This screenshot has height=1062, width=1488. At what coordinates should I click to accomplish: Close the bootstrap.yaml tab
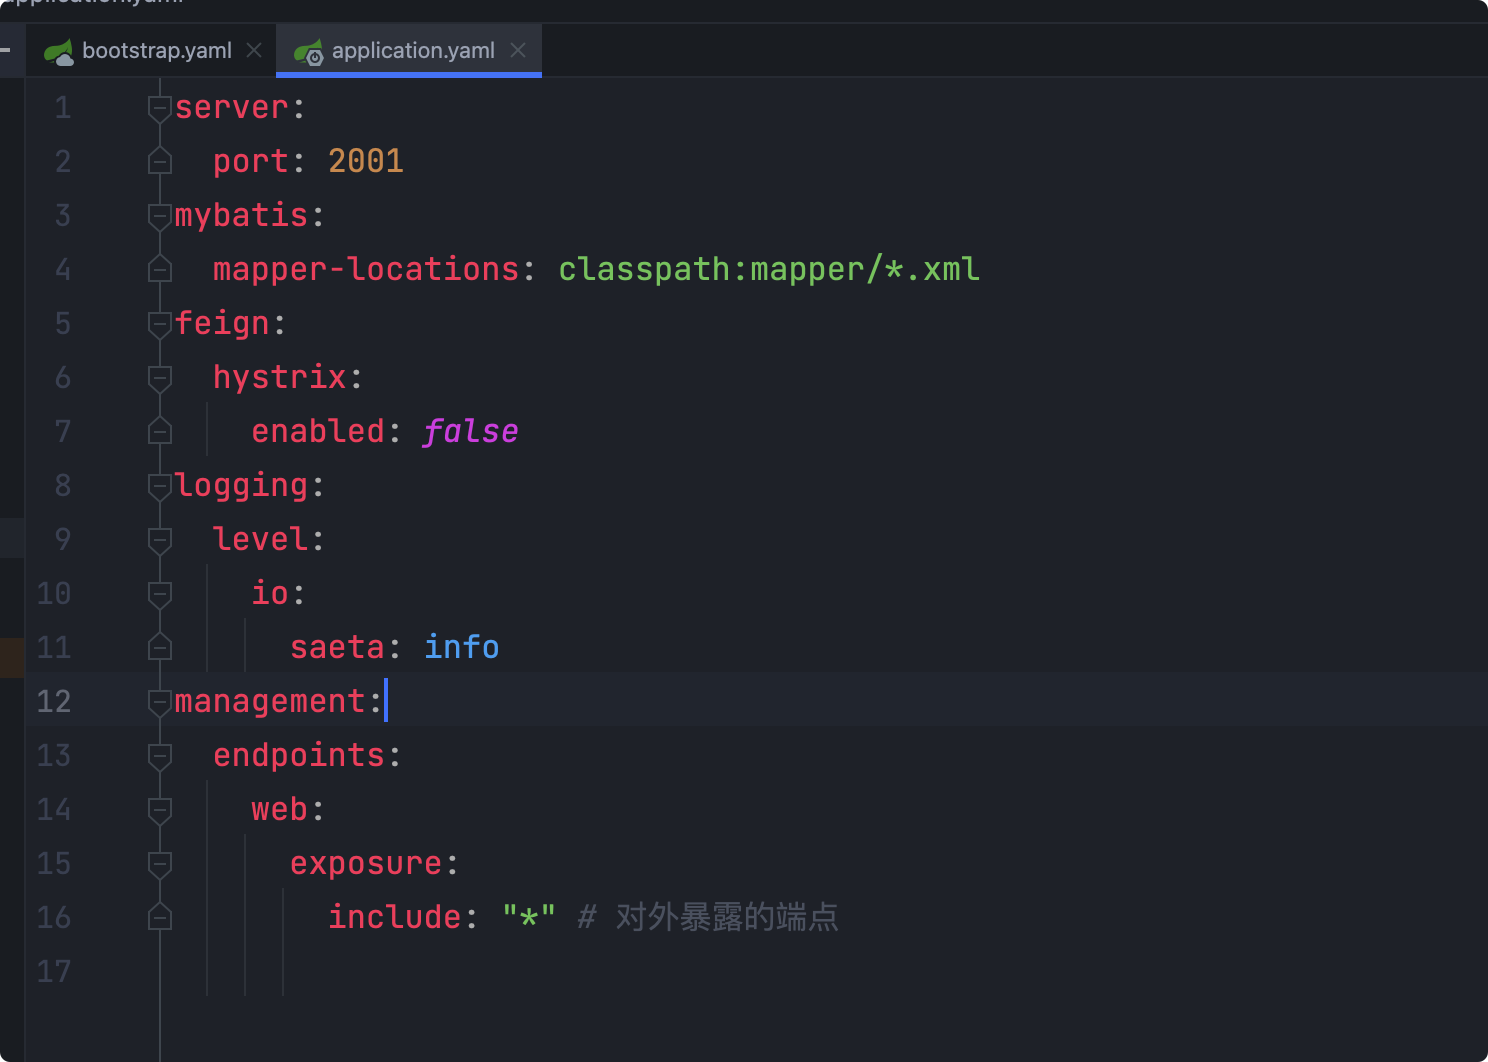[254, 50]
